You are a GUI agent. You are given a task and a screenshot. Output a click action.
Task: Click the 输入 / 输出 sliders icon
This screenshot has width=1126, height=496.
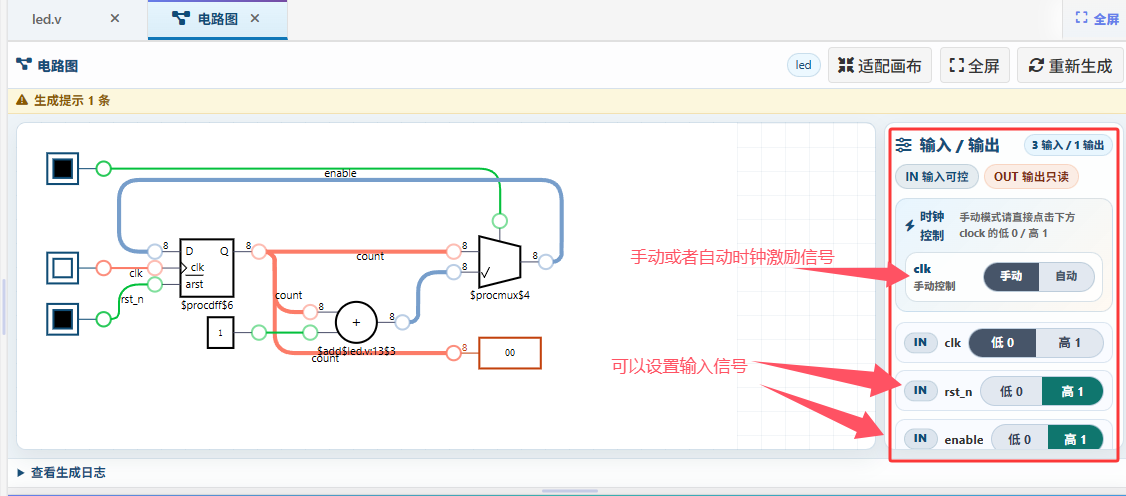[904, 145]
